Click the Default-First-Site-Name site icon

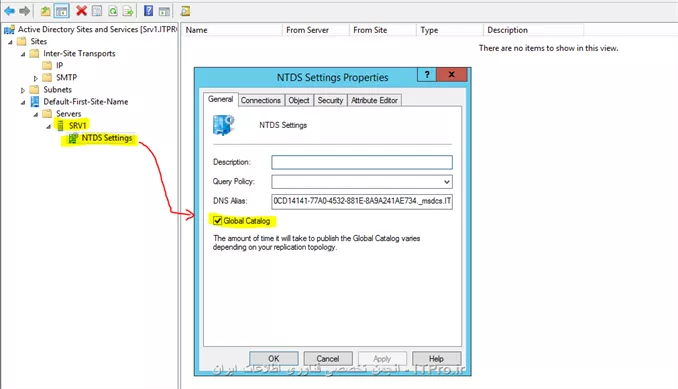34,102
